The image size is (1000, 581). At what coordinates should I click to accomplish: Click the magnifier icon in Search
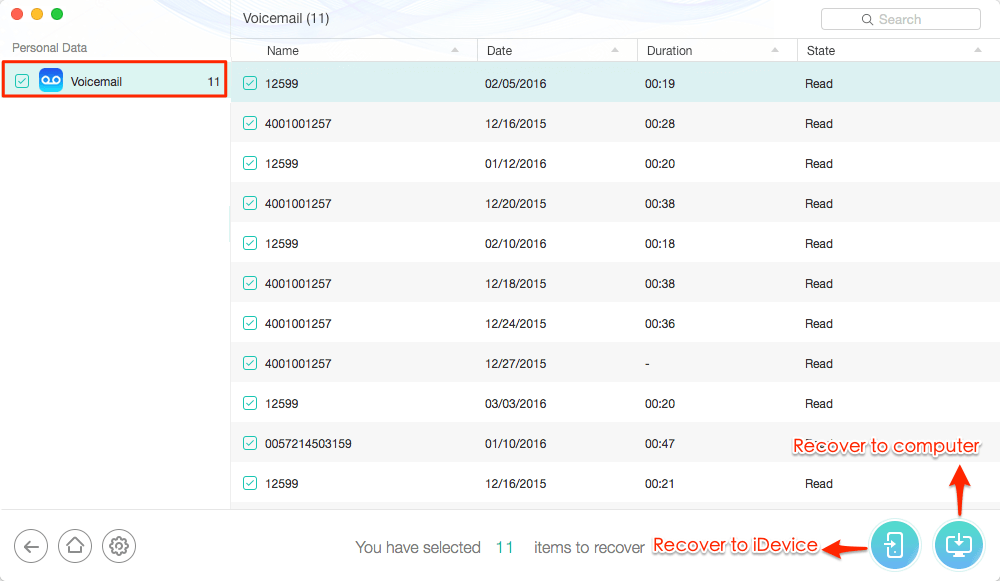click(x=867, y=20)
